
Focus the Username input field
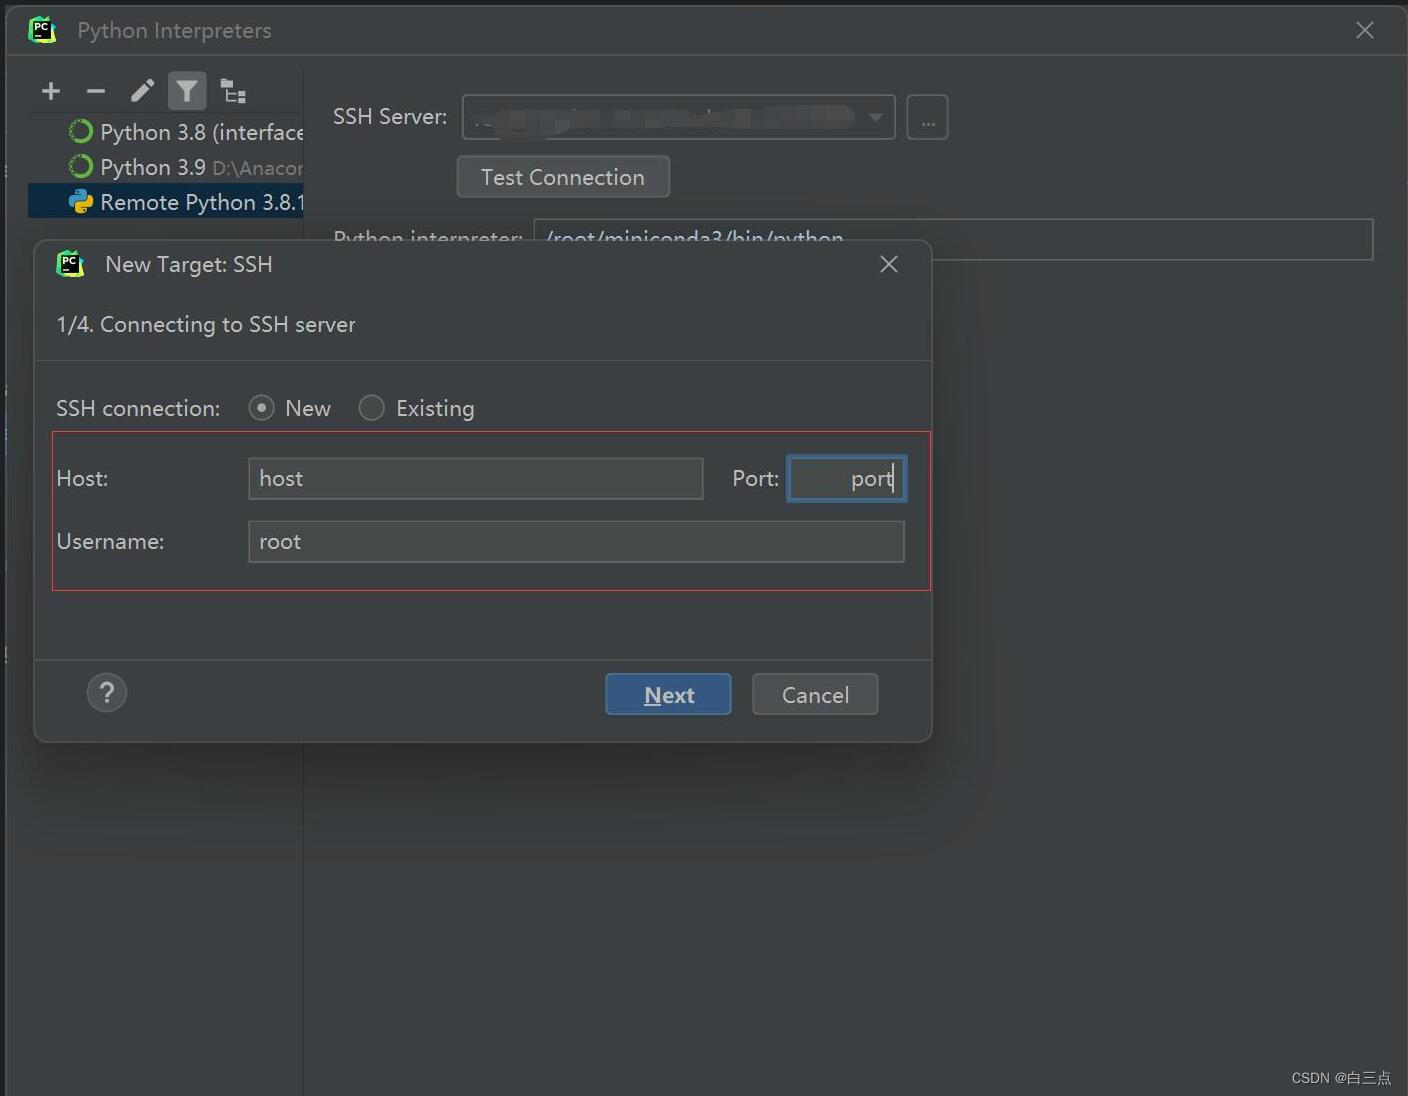pyautogui.click(x=576, y=542)
